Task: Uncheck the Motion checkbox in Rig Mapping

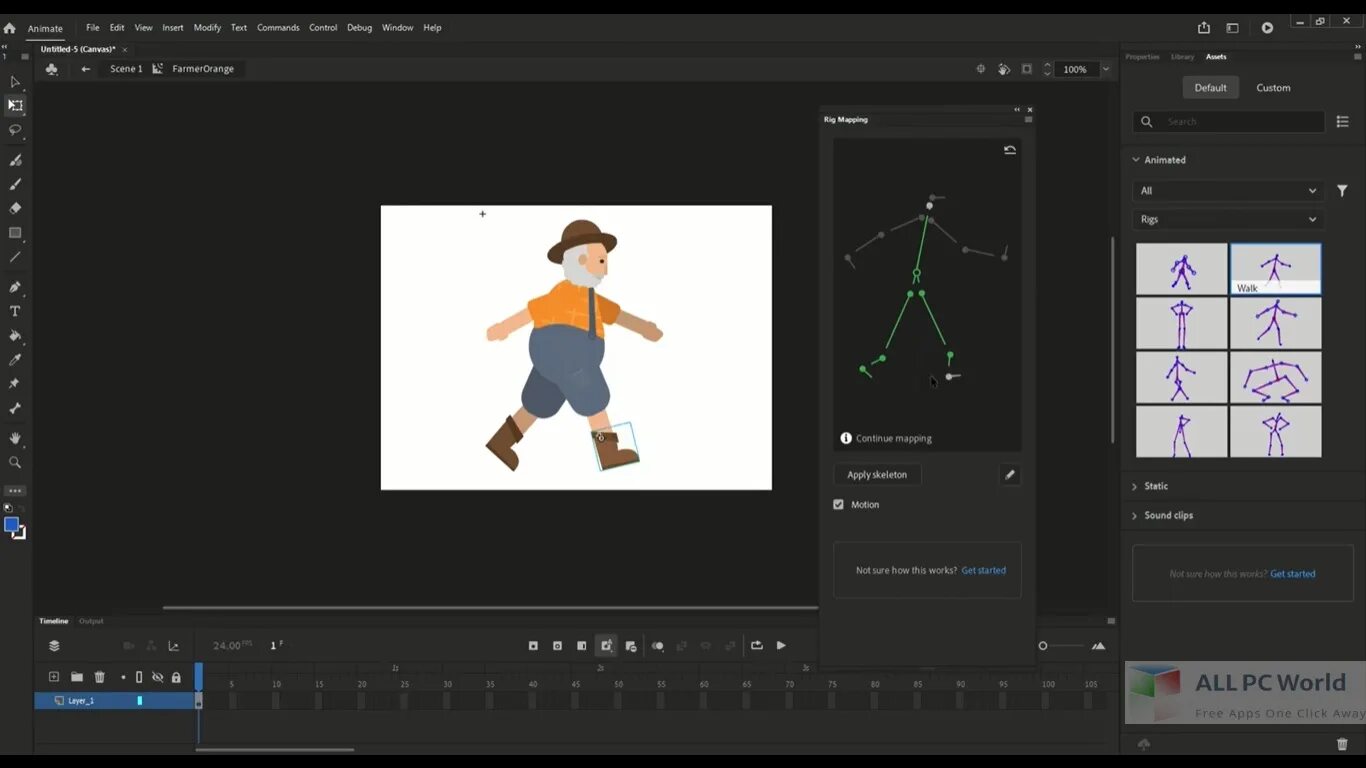Action: point(838,504)
